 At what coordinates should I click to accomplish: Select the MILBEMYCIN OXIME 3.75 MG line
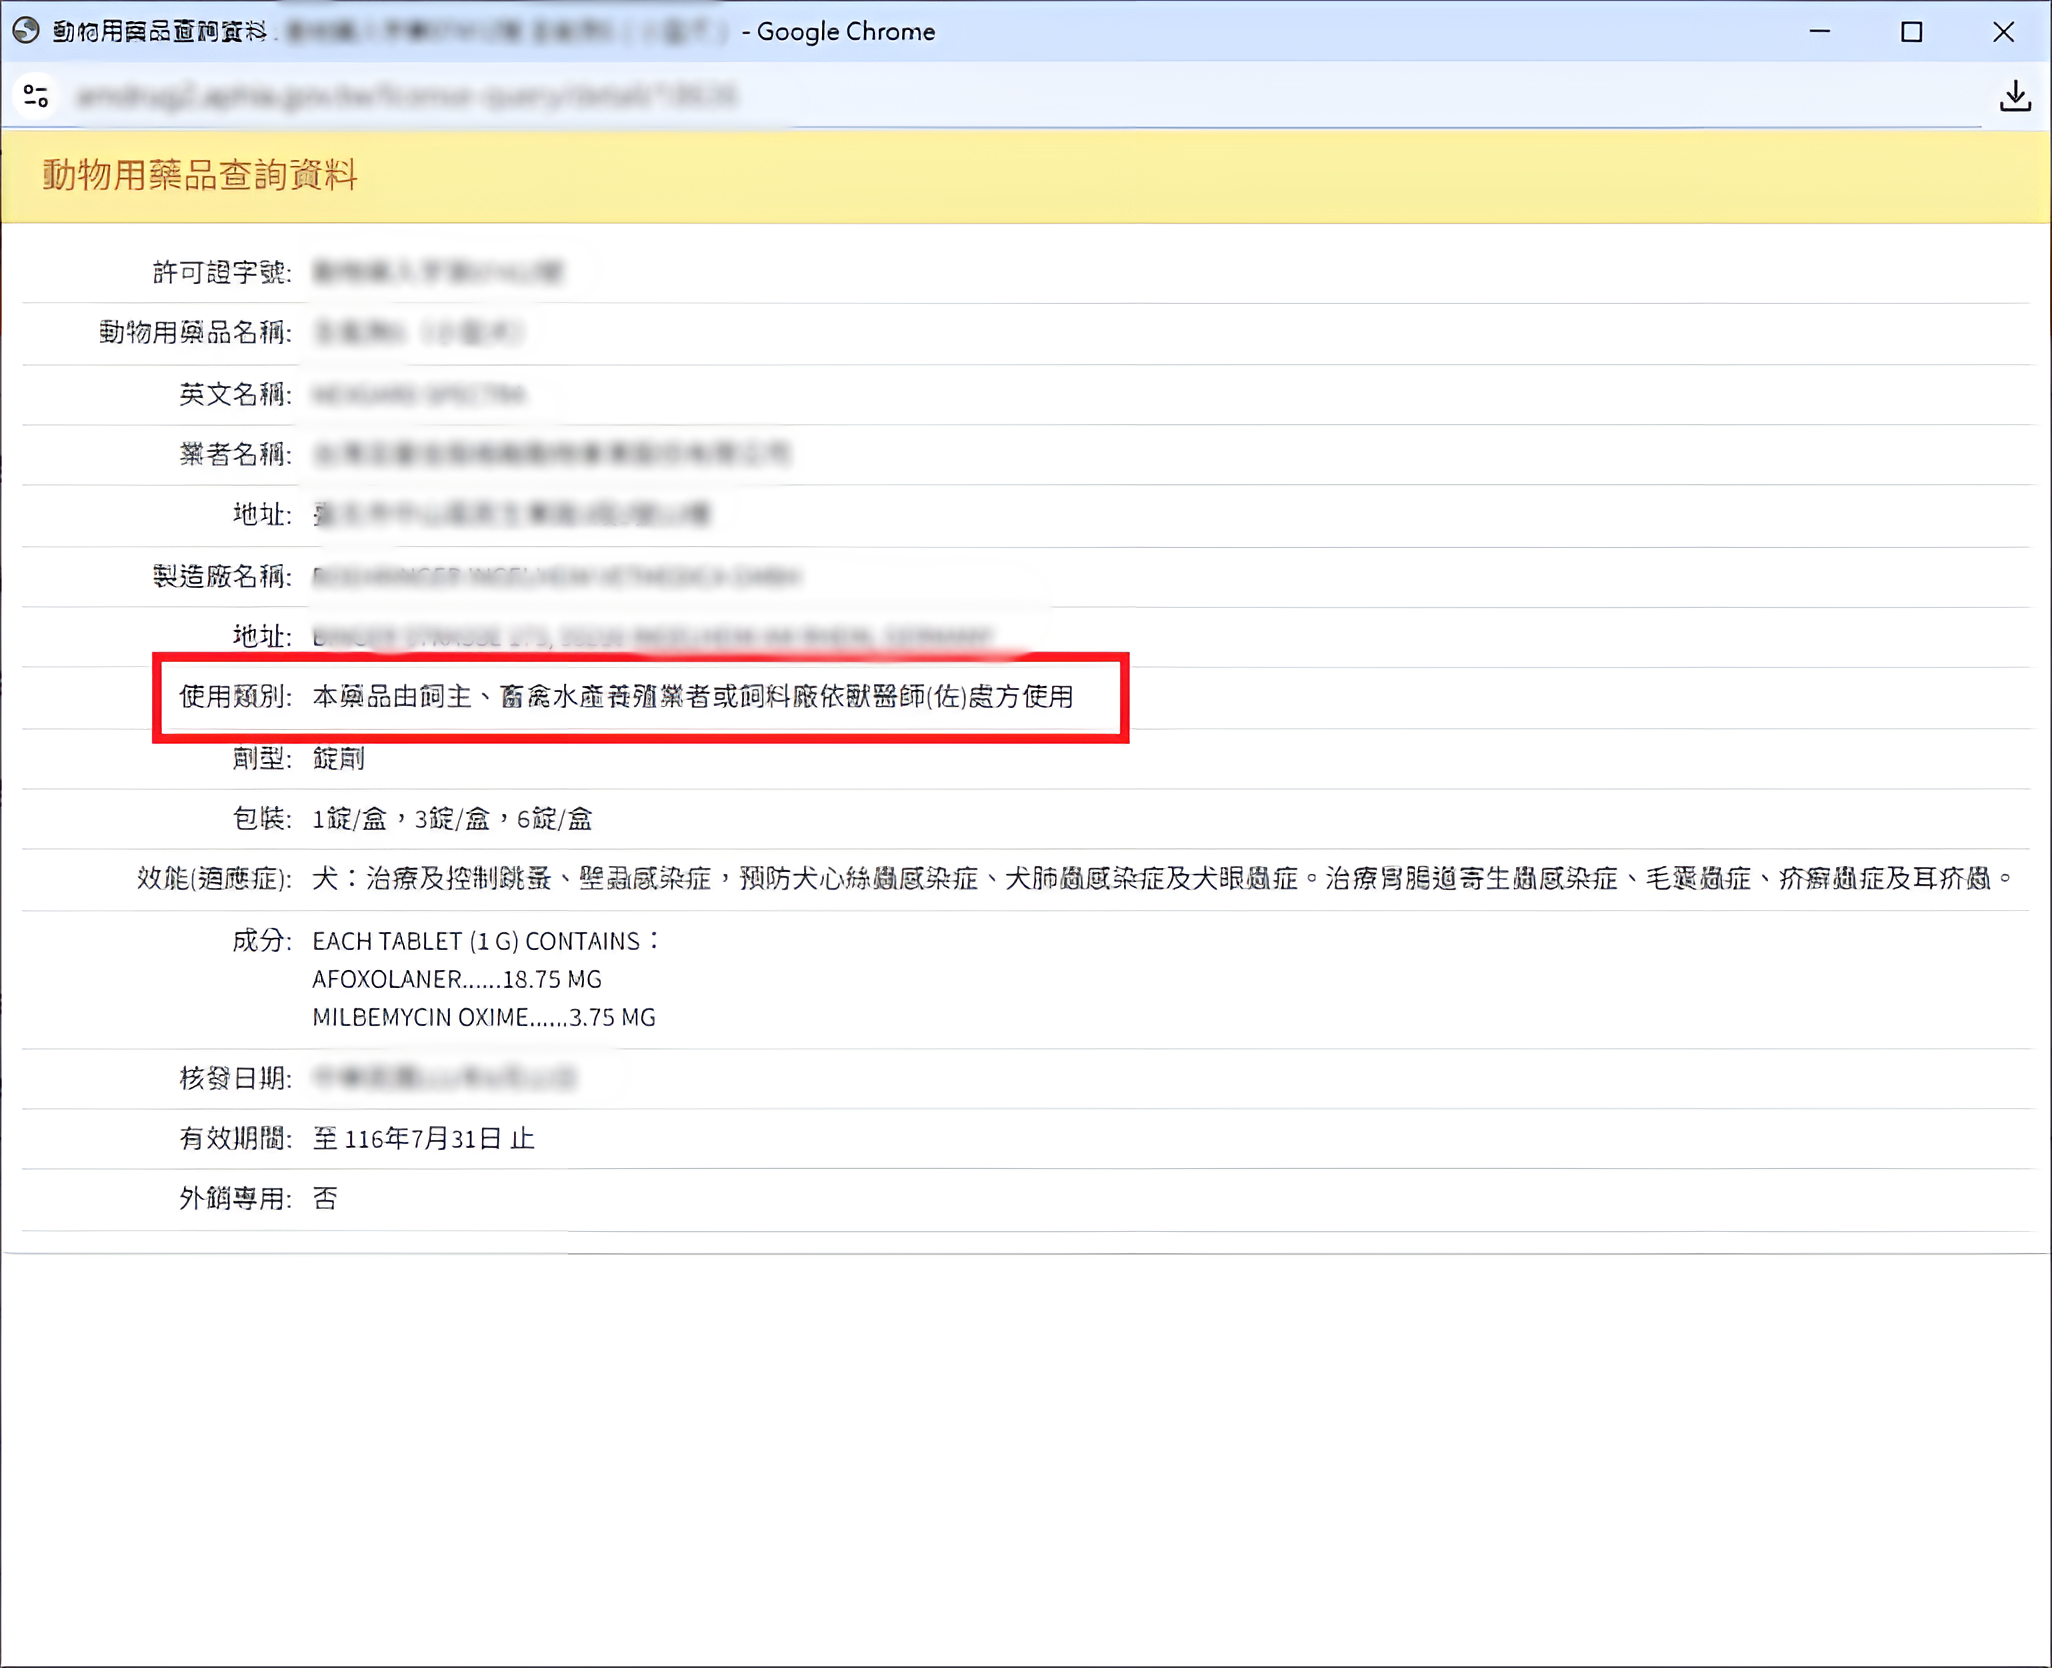(483, 1017)
